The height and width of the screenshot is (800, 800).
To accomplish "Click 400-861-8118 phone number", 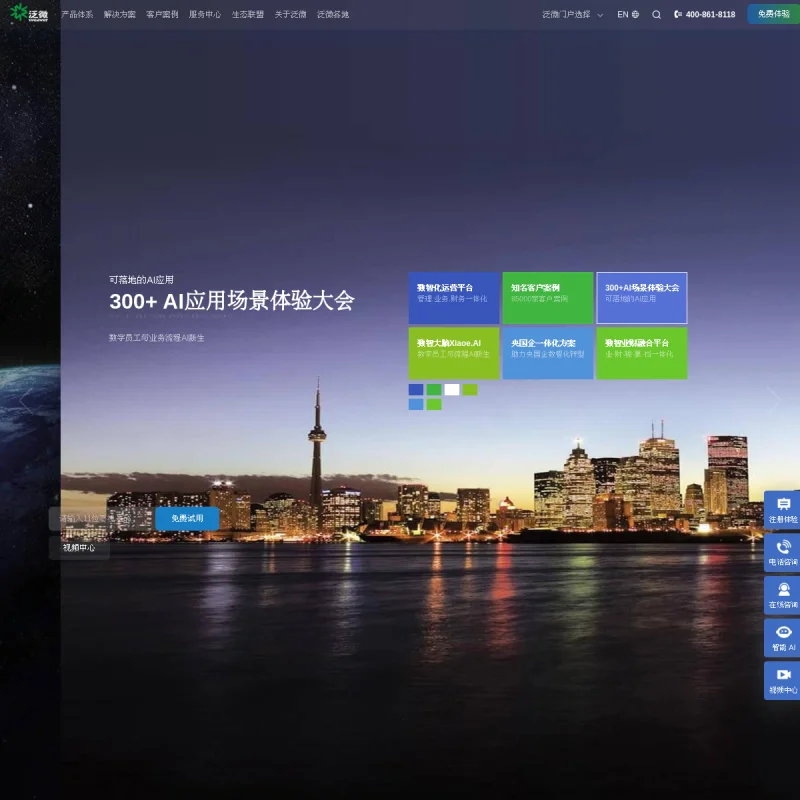I will point(710,14).
